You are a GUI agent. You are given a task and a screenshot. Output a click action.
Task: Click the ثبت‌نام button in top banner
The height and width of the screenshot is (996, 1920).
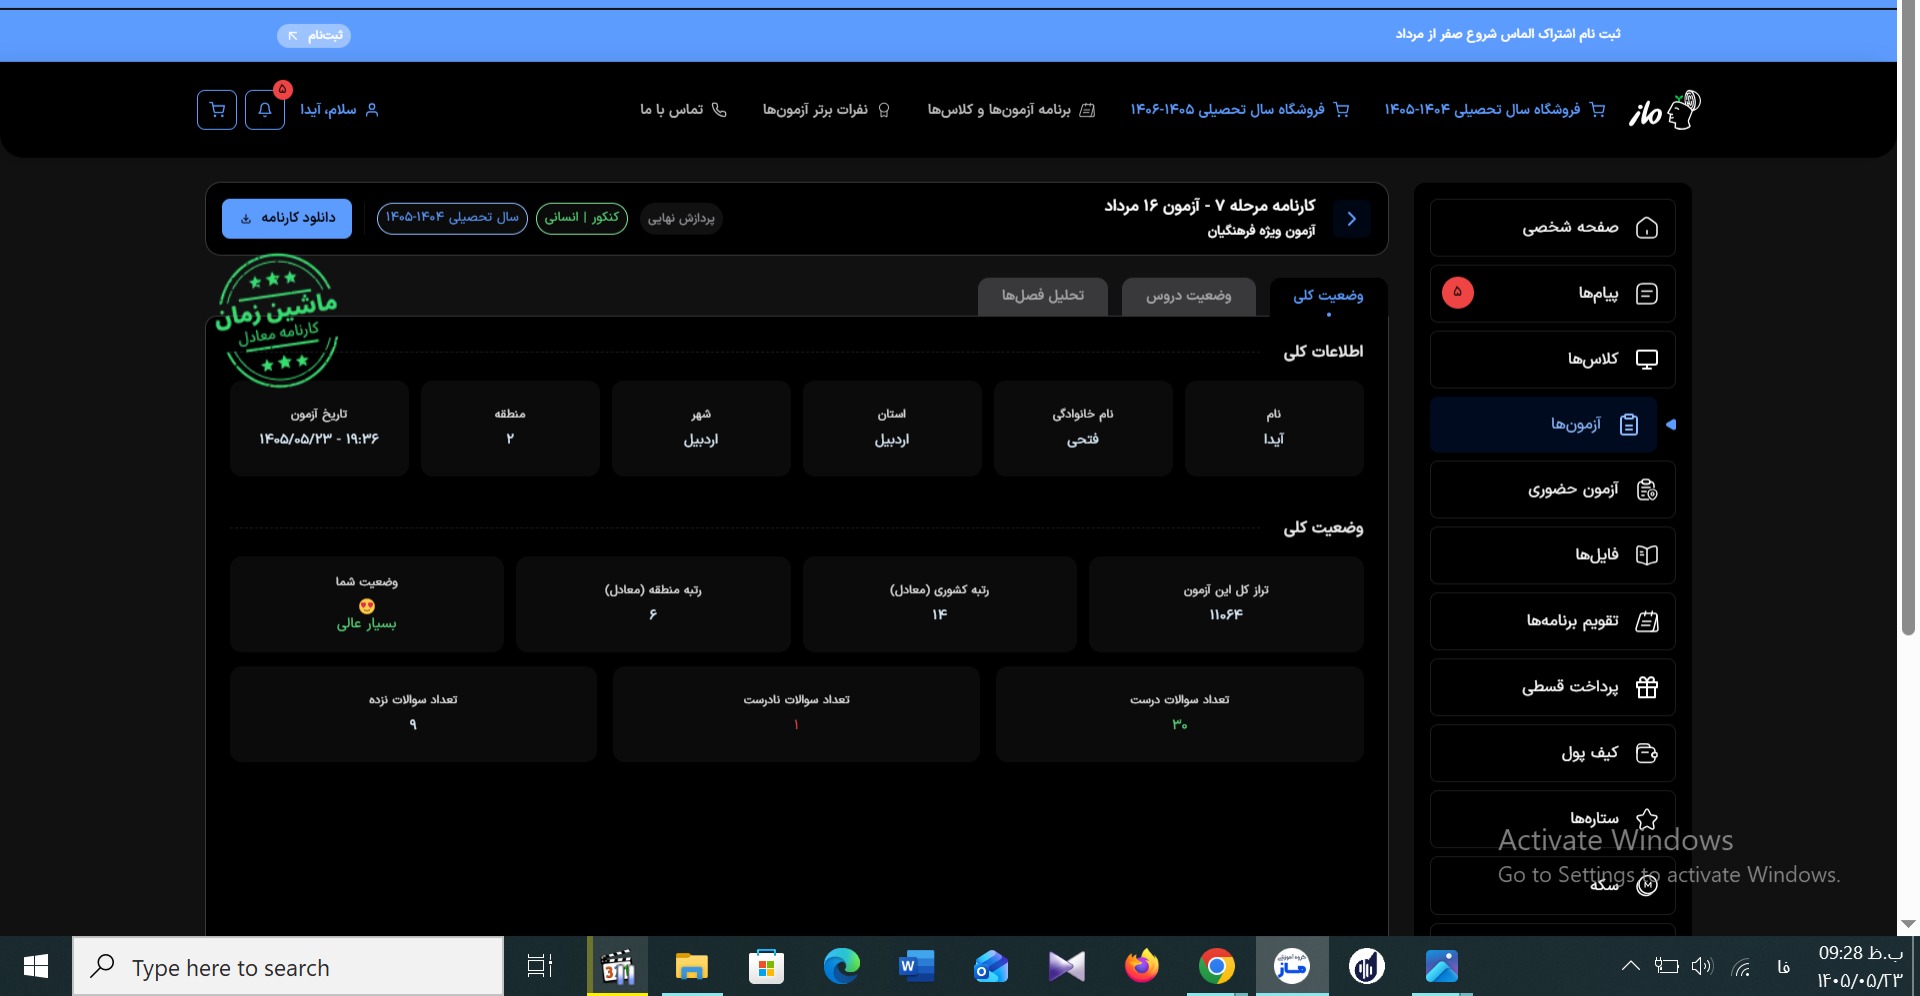click(x=314, y=35)
